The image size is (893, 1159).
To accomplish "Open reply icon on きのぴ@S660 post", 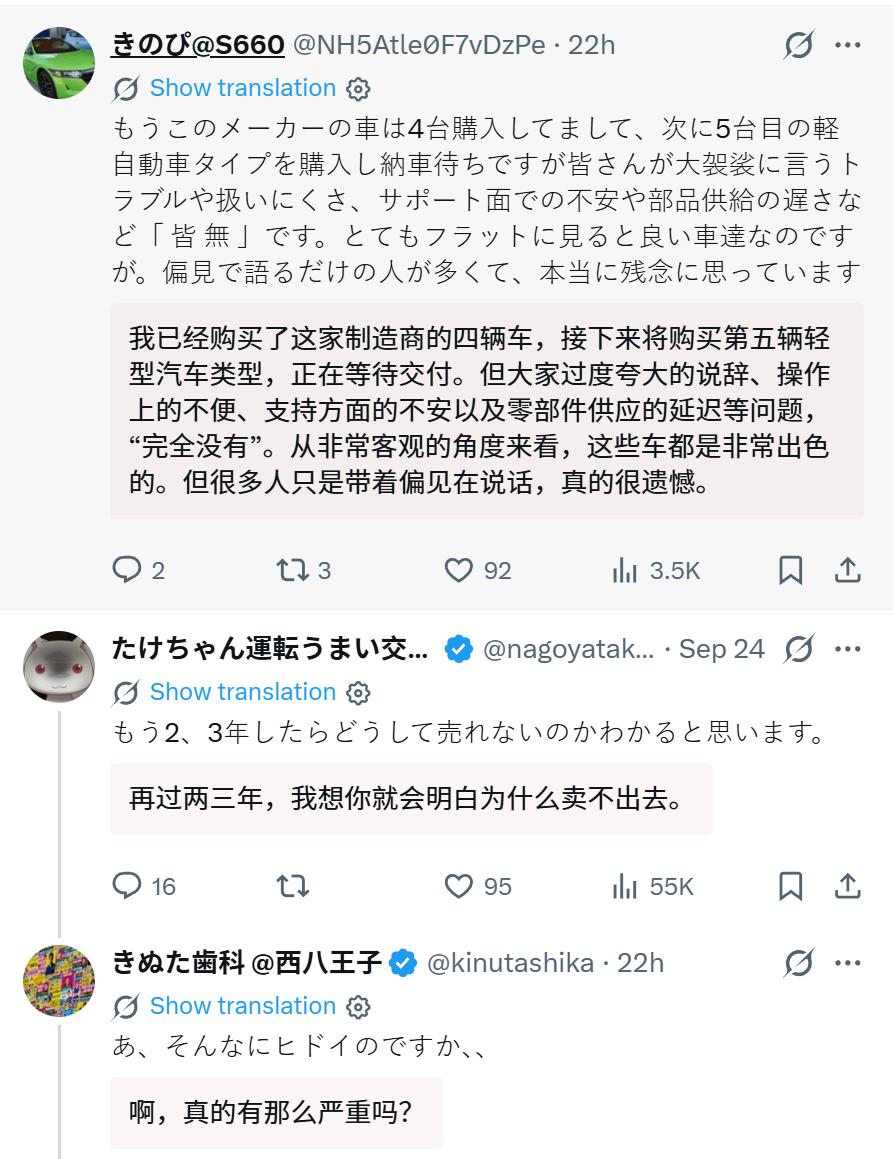I will tap(126, 571).
